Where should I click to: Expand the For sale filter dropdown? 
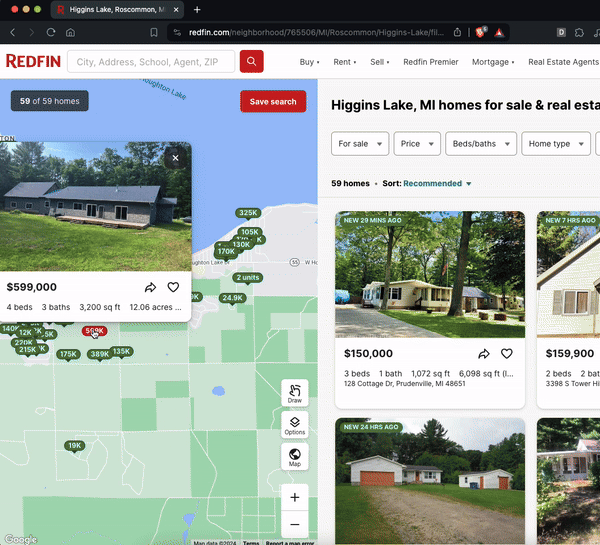[360, 144]
